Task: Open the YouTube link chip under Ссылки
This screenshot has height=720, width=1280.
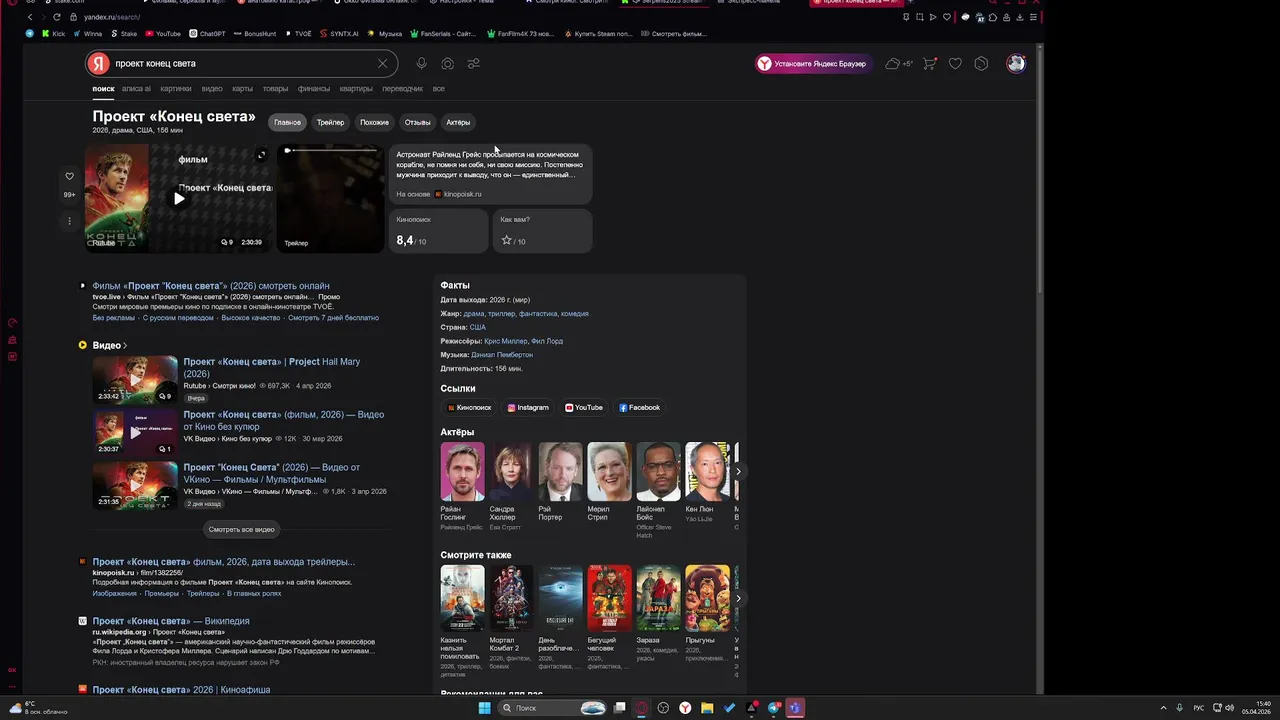Action: click(584, 407)
